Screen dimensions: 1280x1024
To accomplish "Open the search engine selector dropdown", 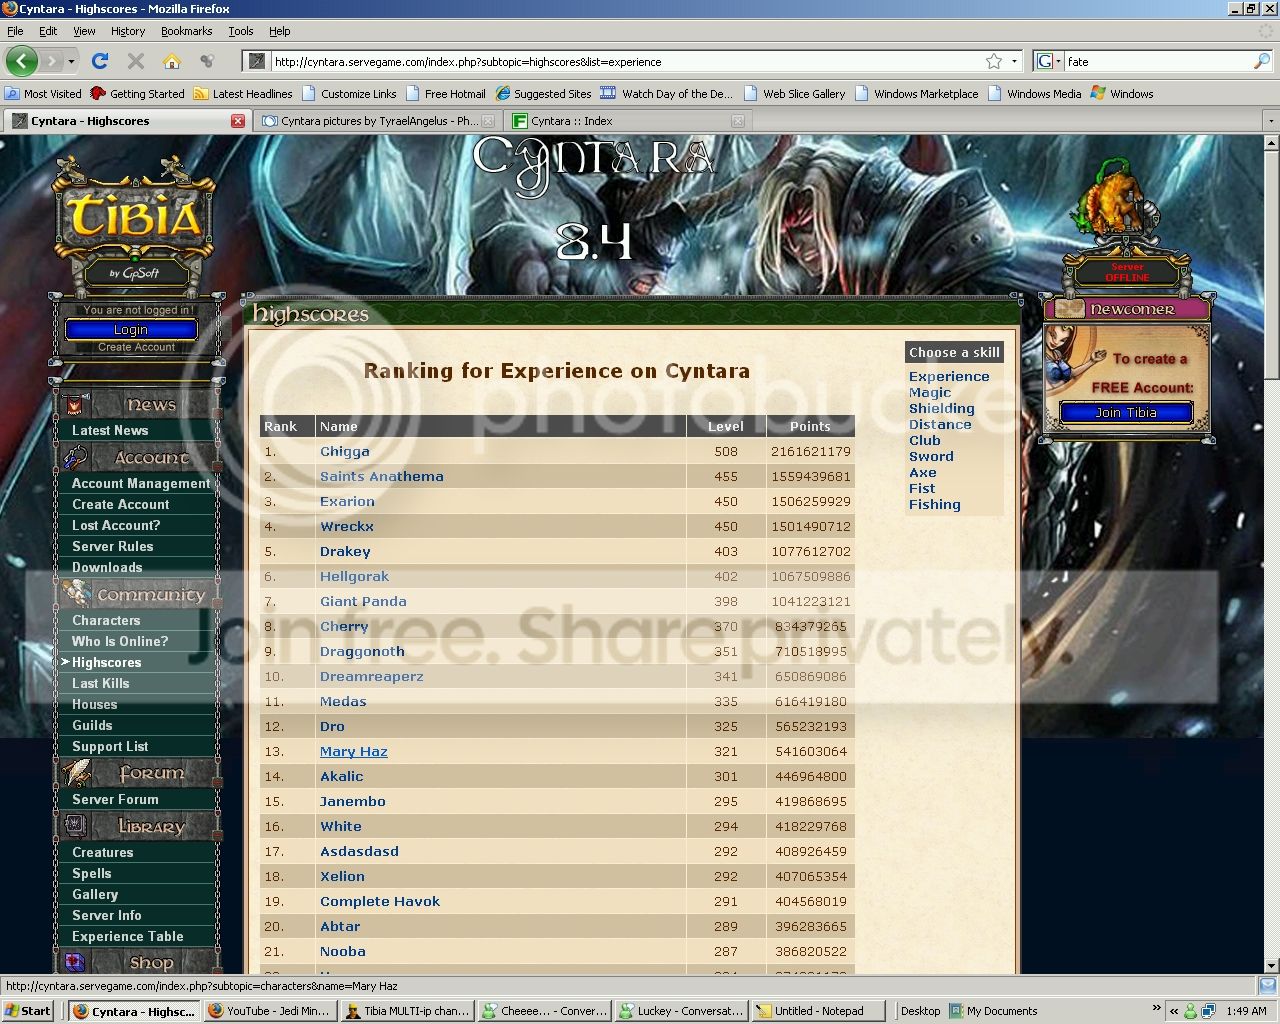I will [x=1046, y=61].
